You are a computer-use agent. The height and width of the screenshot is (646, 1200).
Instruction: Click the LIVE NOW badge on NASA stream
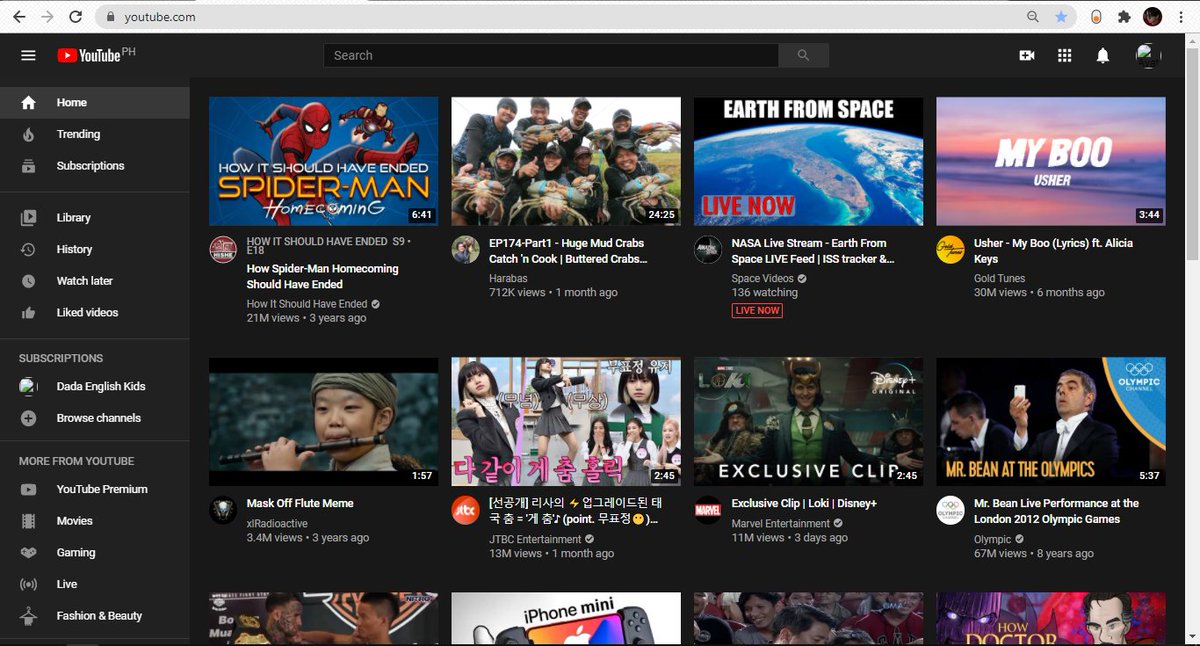(757, 310)
